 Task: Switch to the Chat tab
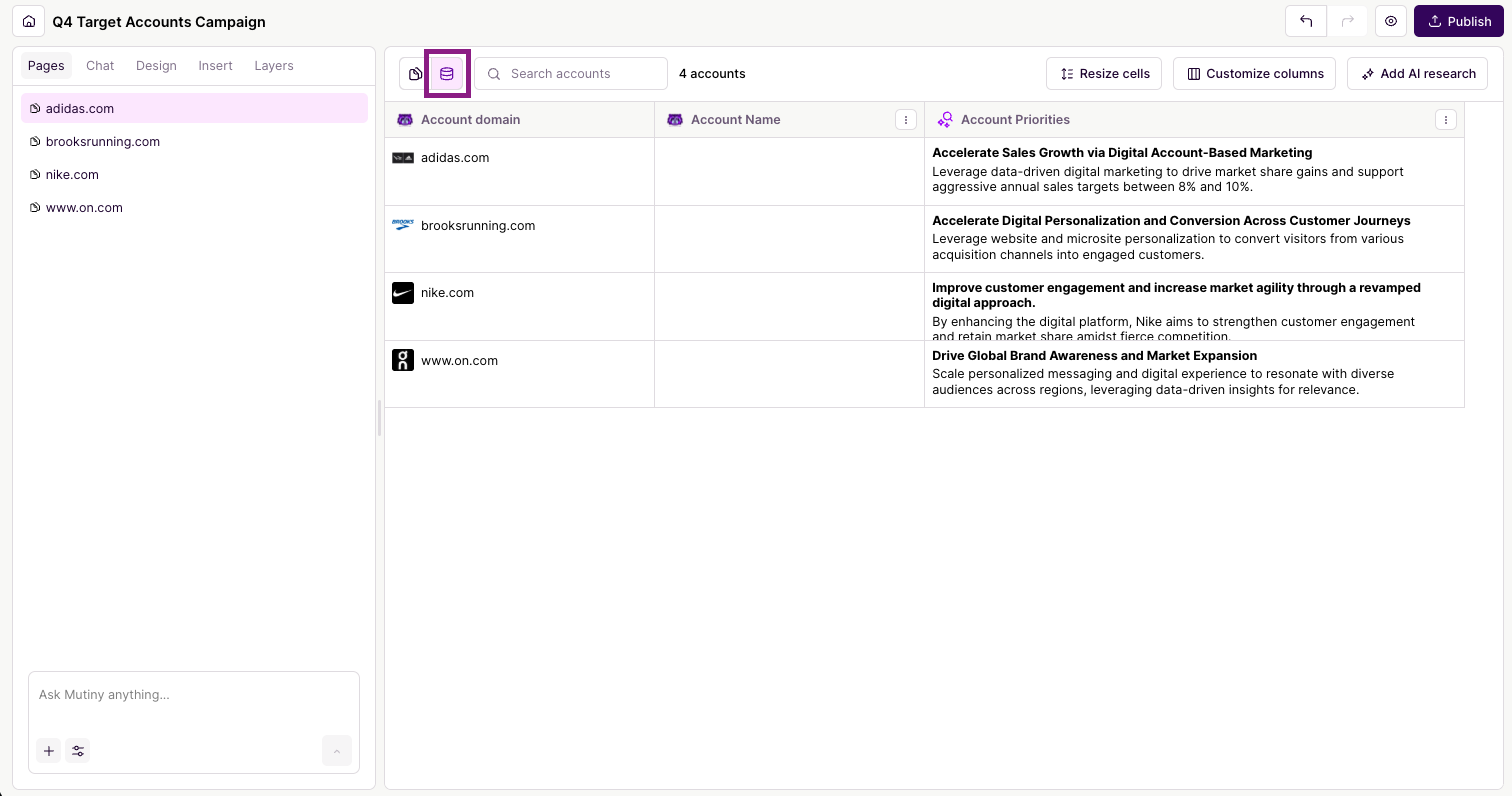(99, 65)
